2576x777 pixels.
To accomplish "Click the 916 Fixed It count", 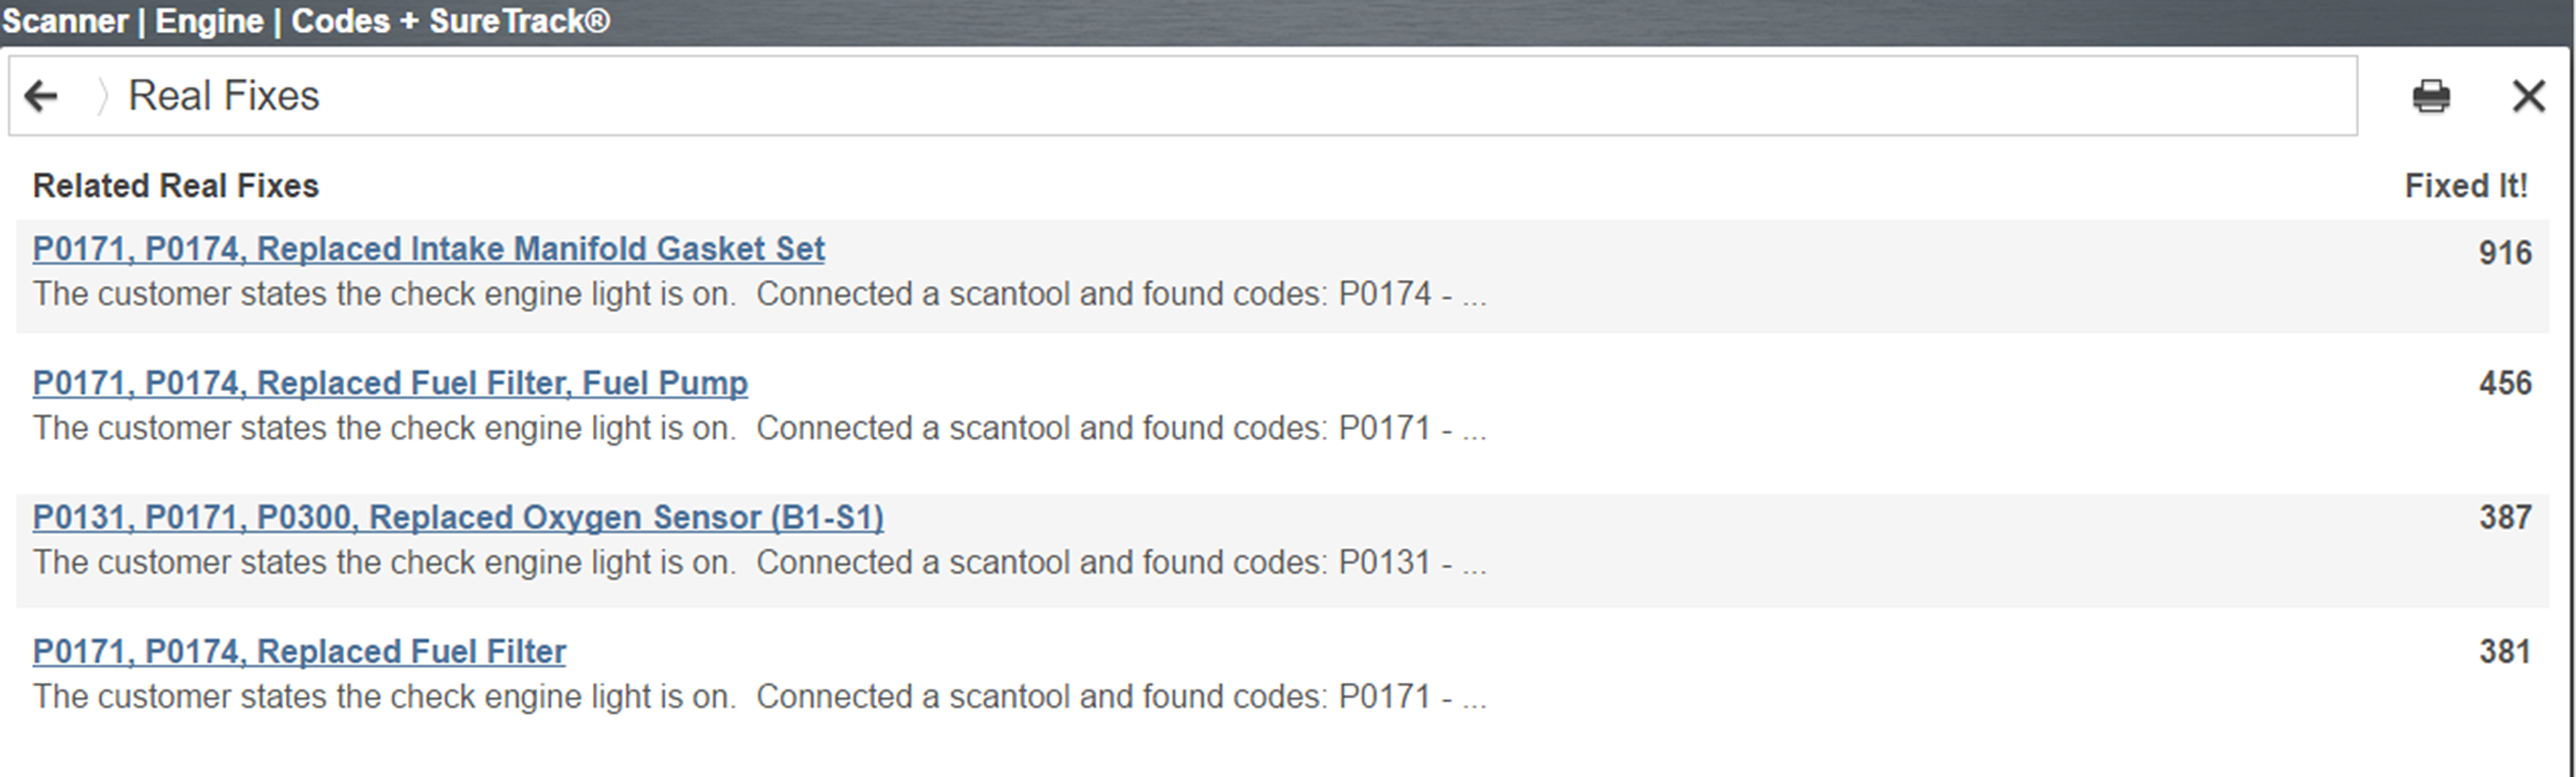I will coord(2504,253).
